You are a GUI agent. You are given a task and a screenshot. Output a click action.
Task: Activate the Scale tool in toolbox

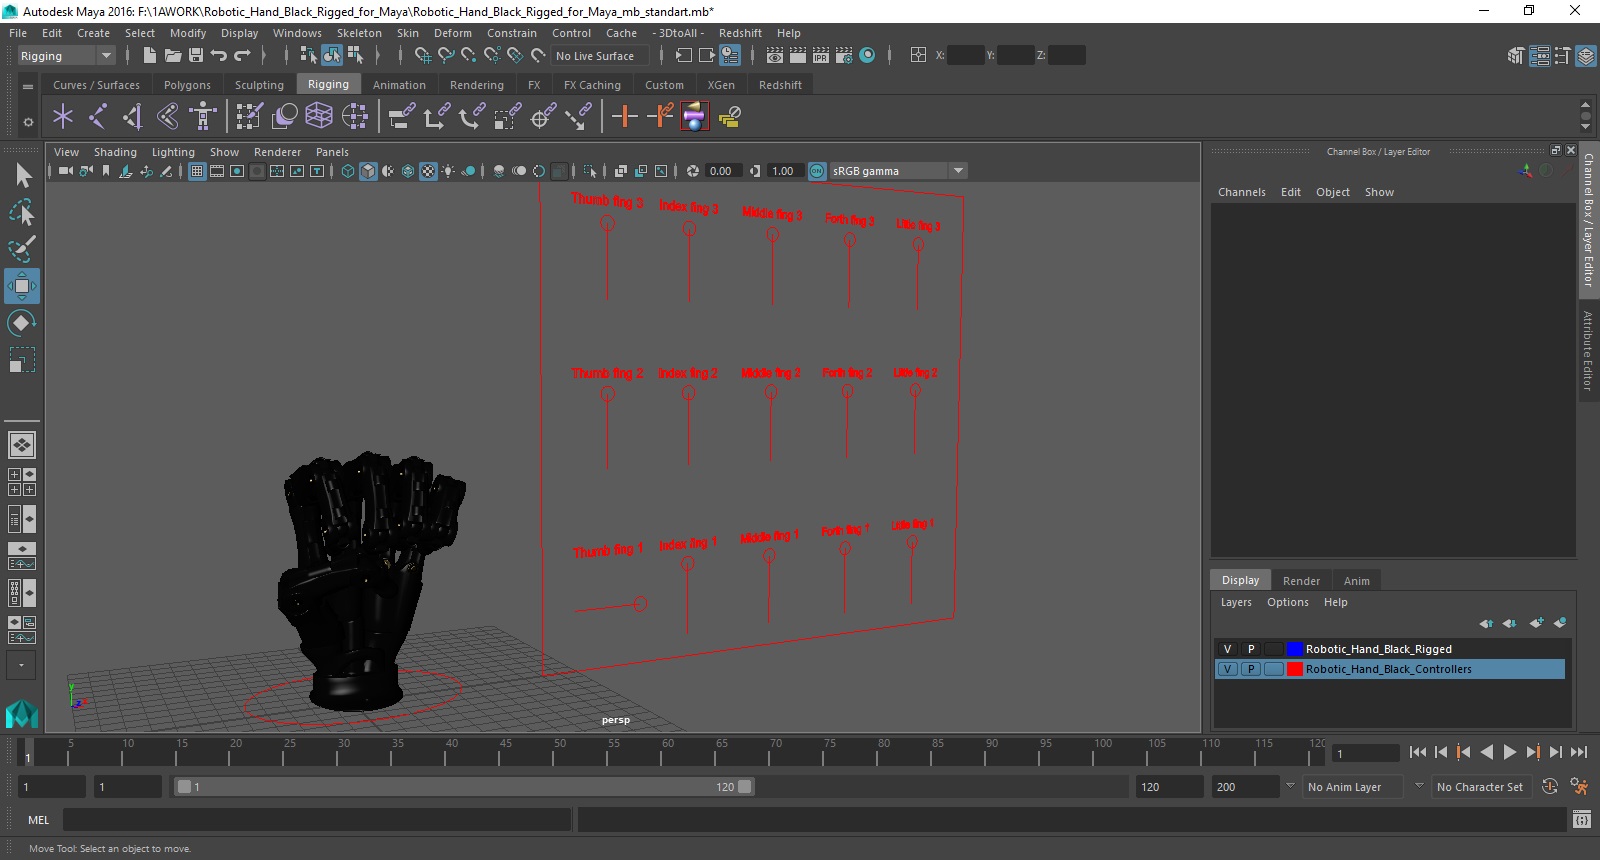point(22,359)
